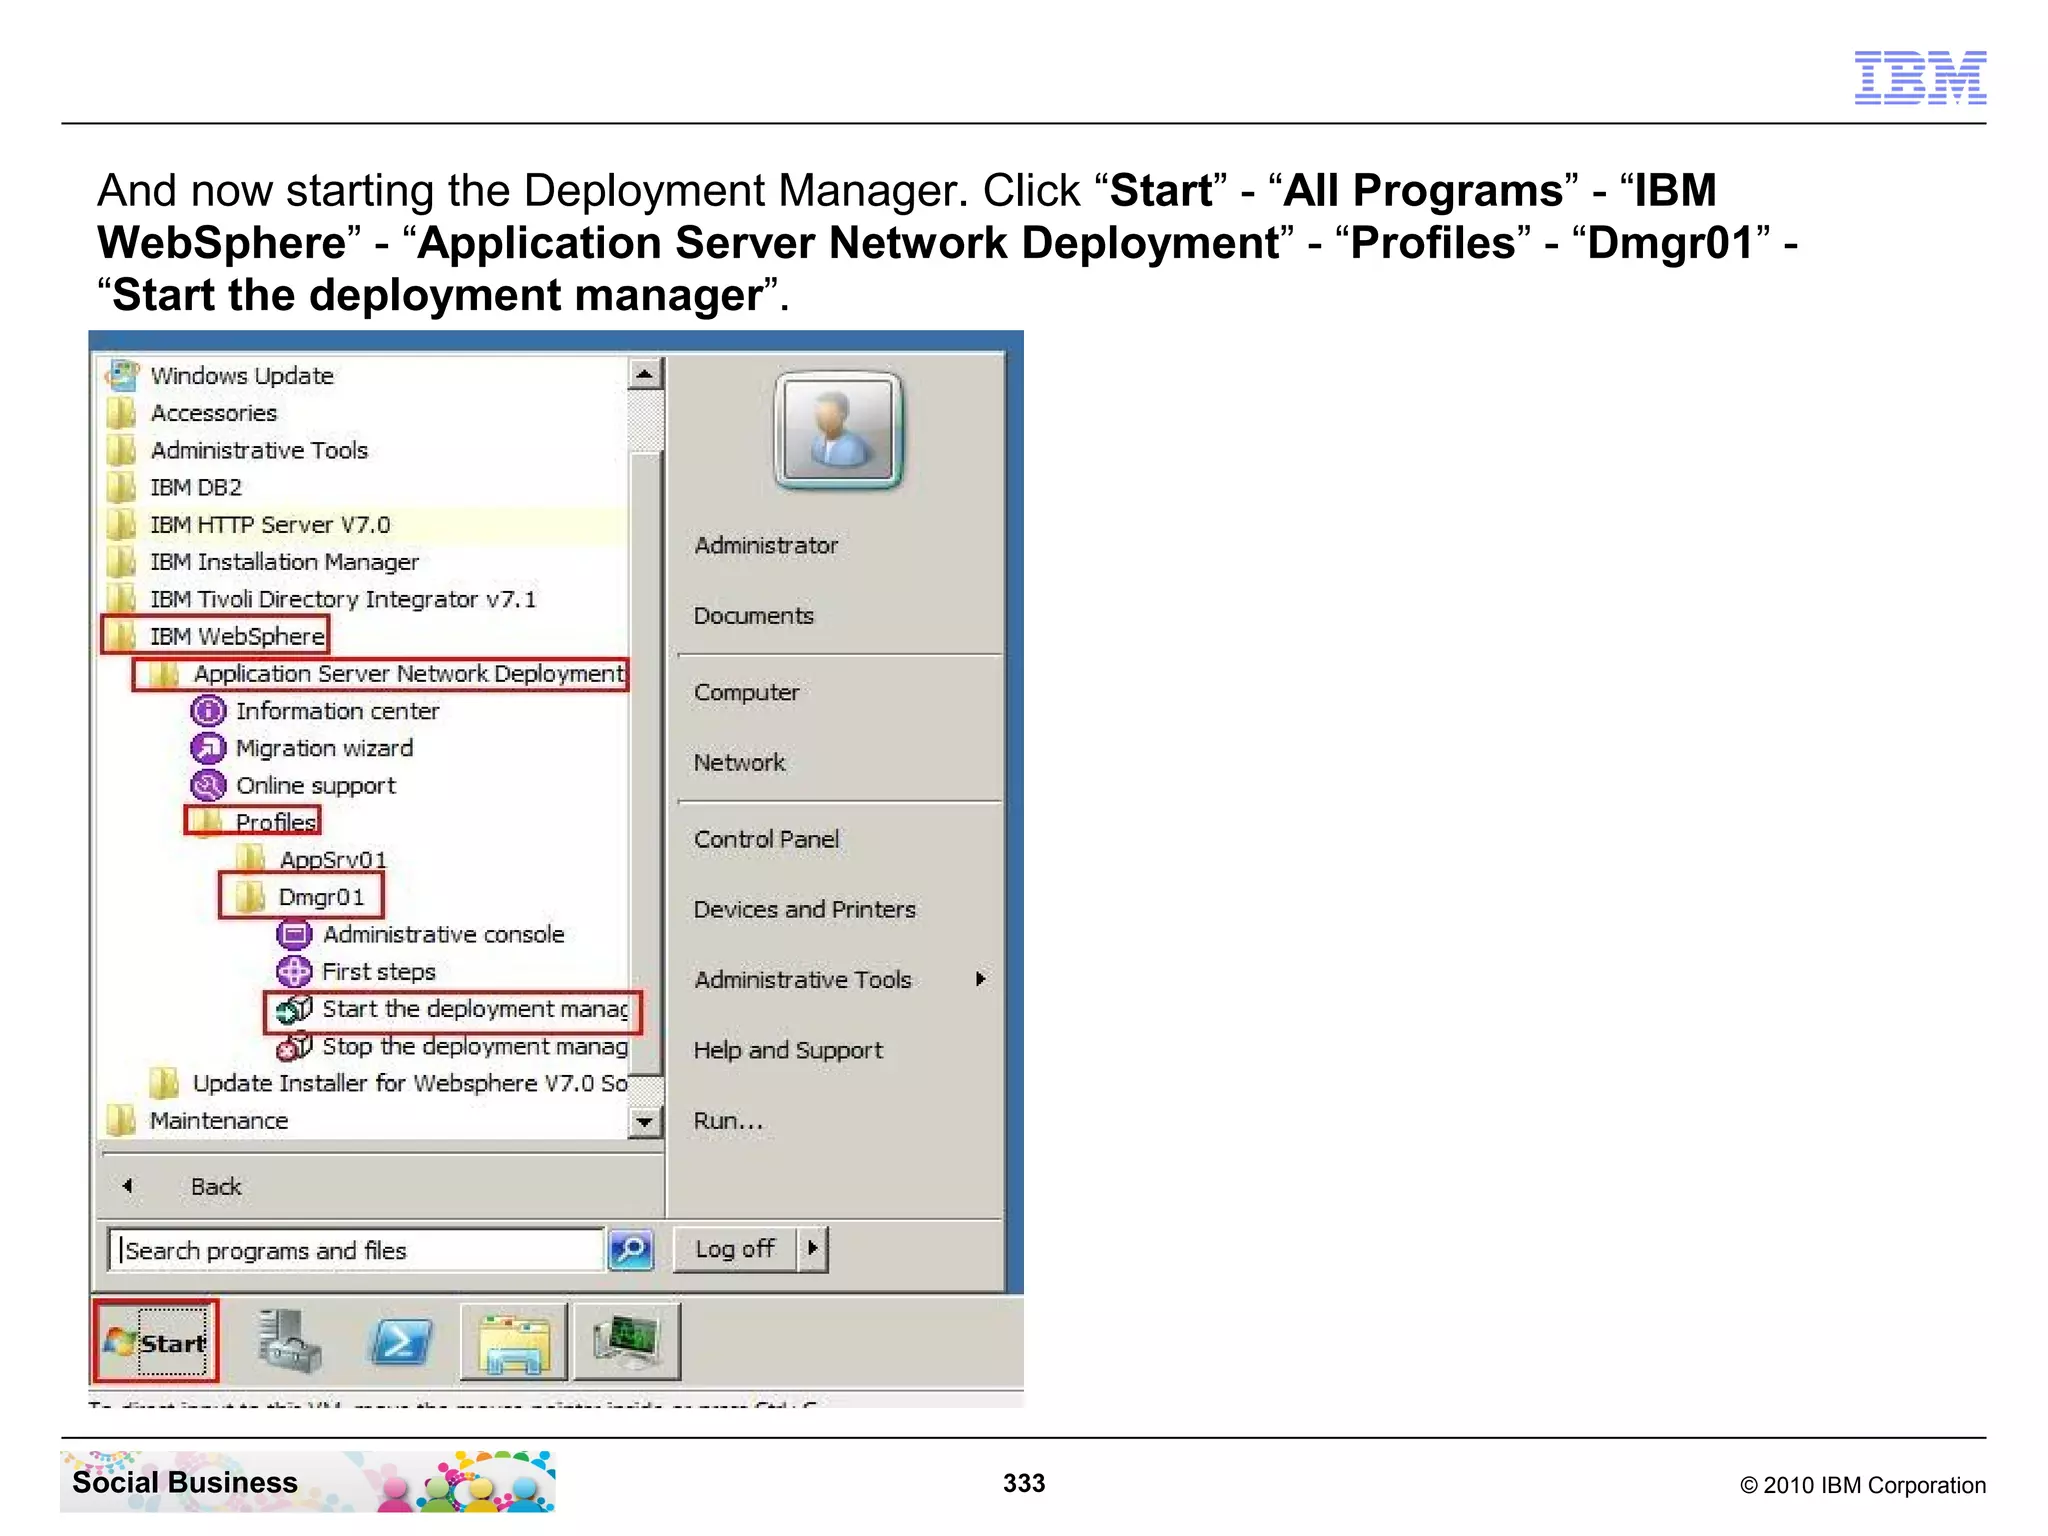
Task: Open Documents from the Start menu
Action: click(x=754, y=616)
